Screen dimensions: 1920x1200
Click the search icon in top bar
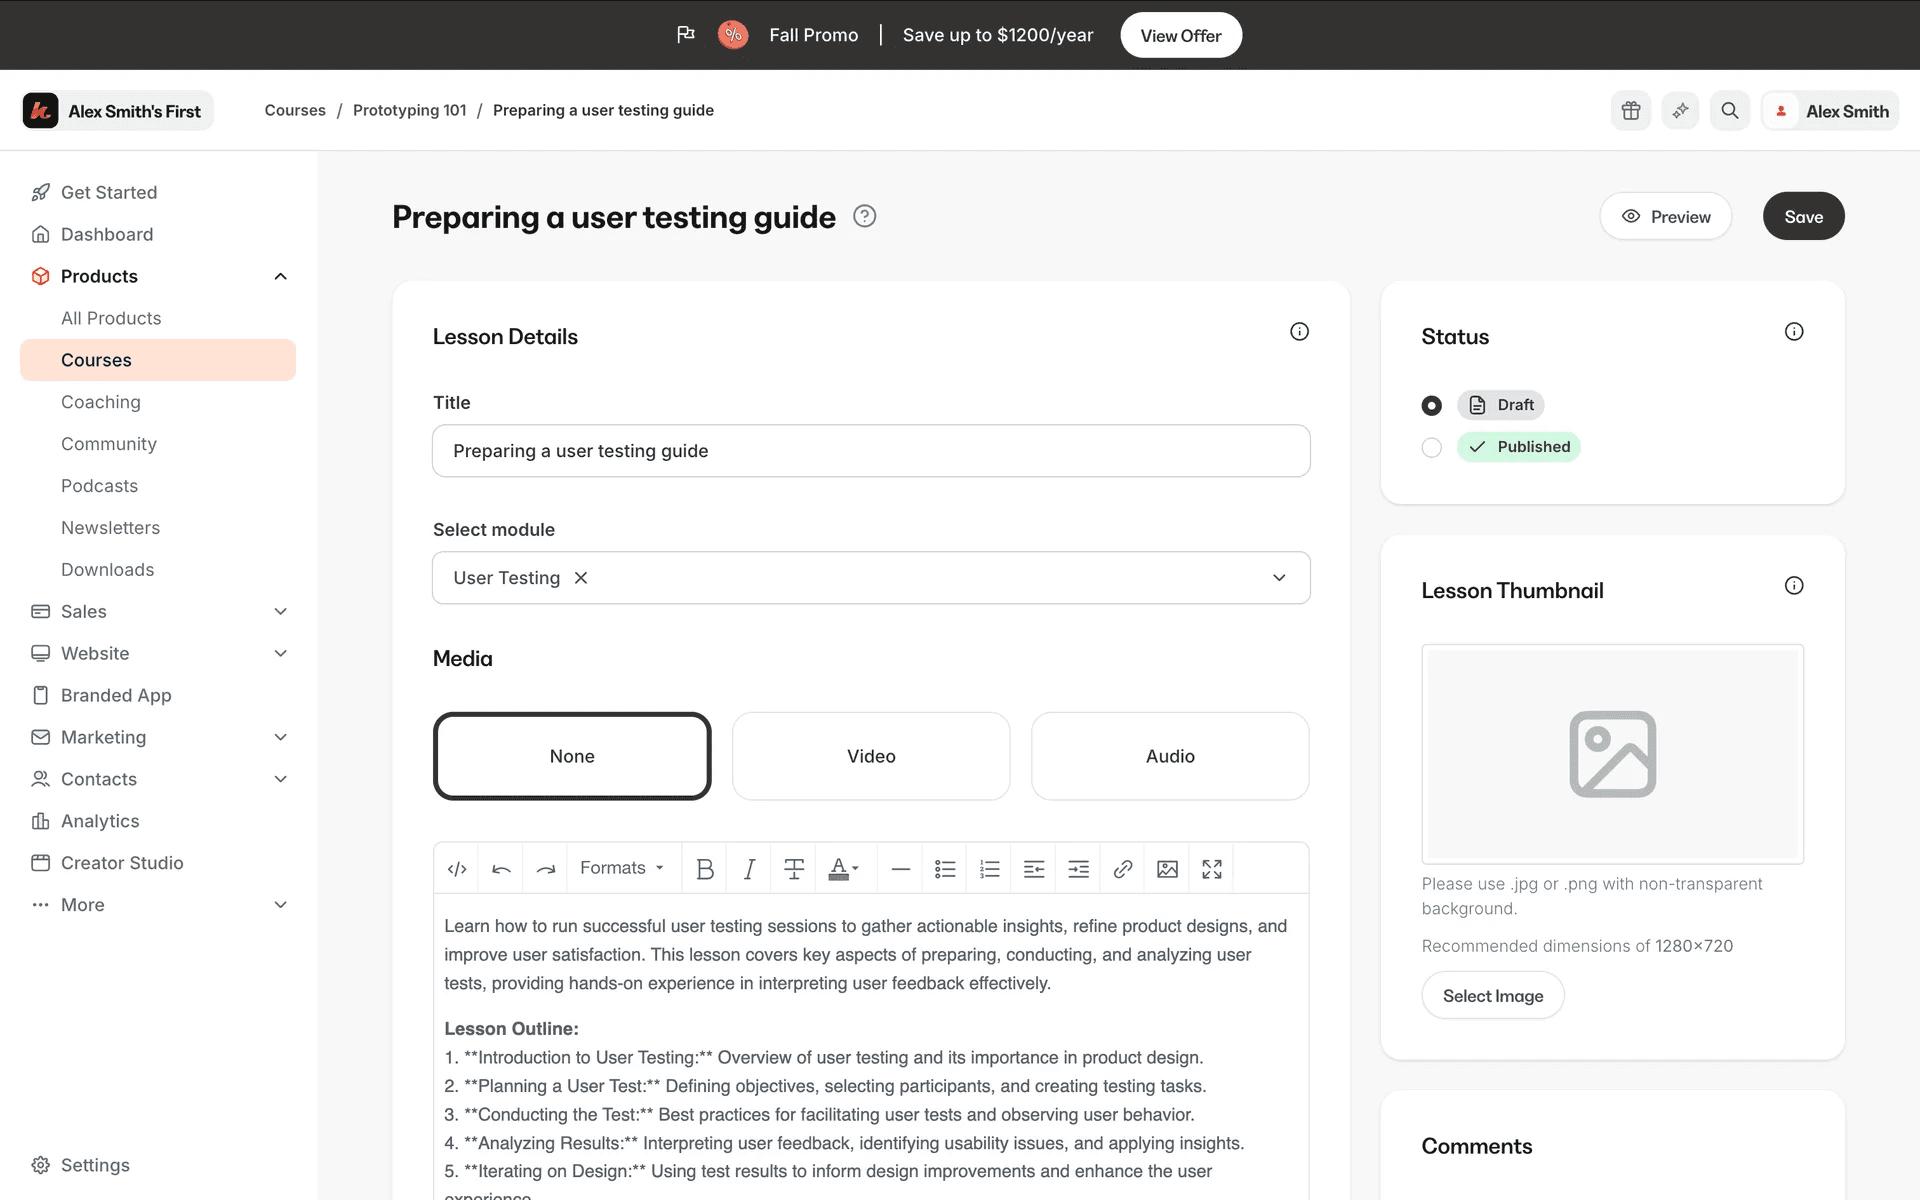coord(1730,111)
